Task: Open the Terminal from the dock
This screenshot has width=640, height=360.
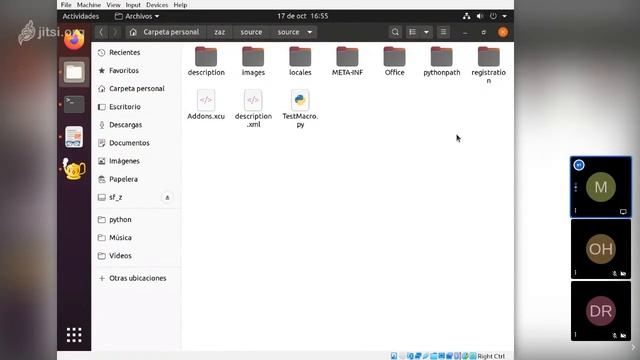Action: point(74,104)
